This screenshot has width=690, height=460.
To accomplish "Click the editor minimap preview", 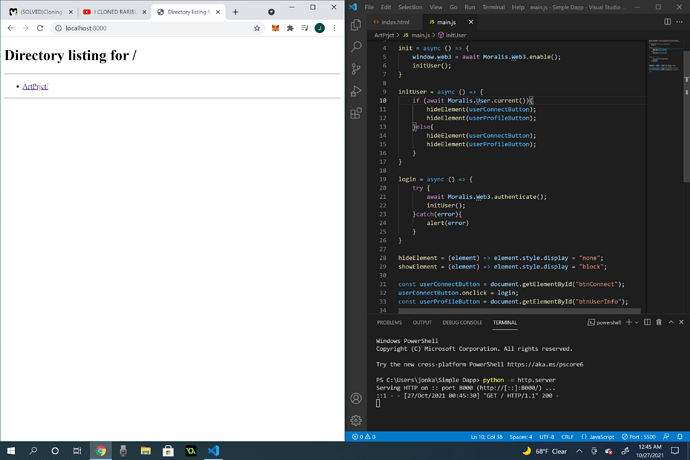I will (x=664, y=57).
